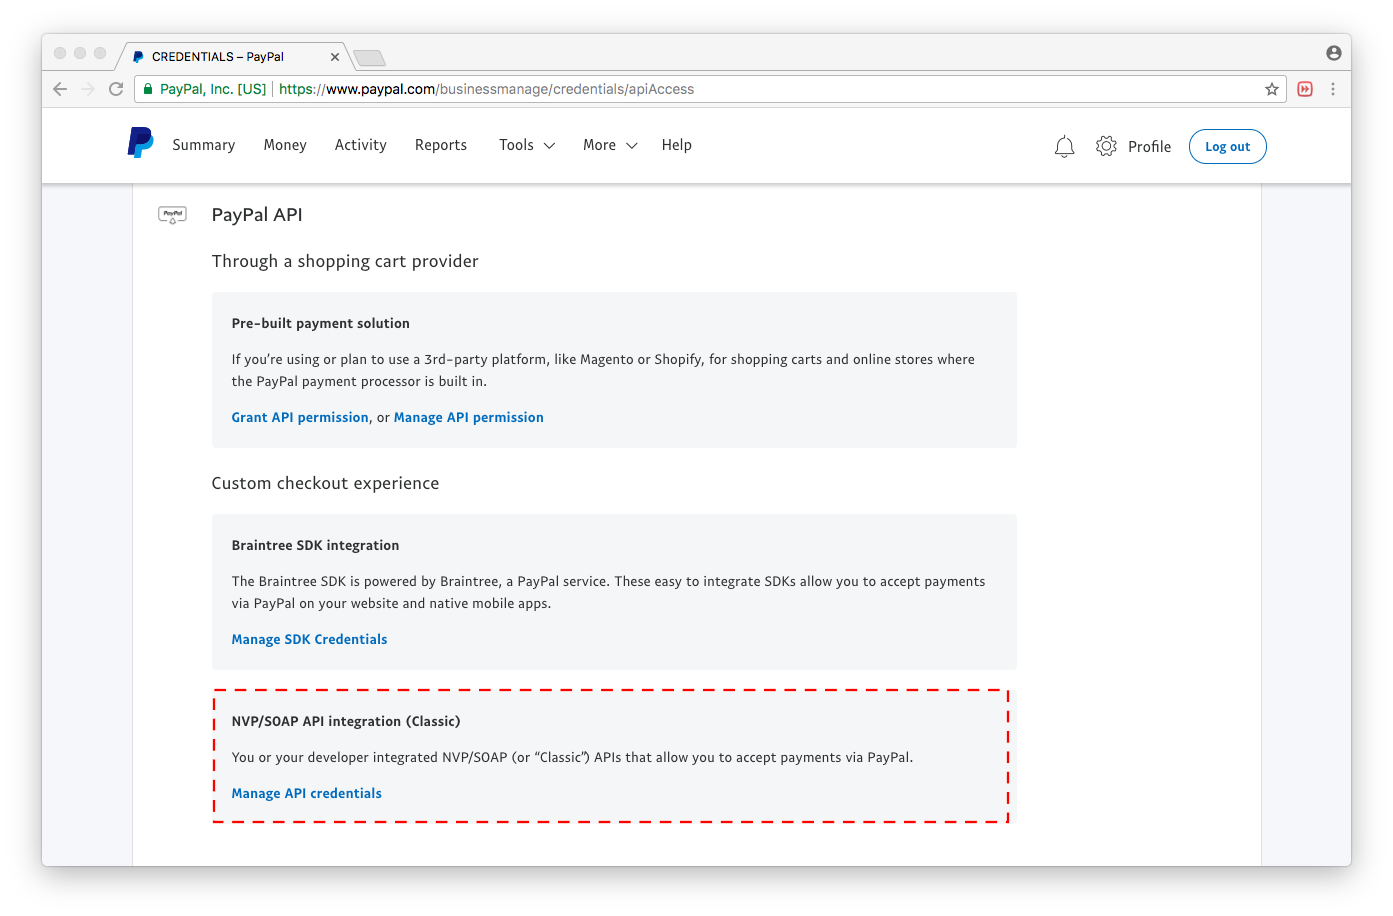Click the red browser extension icon
The width and height of the screenshot is (1393, 916).
tap(1305, 89)
